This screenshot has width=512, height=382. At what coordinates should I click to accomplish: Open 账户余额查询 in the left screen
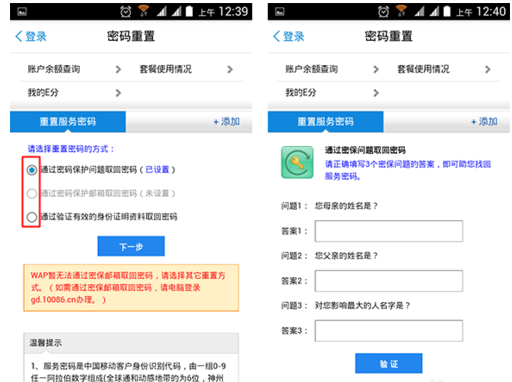coord(54,69)
